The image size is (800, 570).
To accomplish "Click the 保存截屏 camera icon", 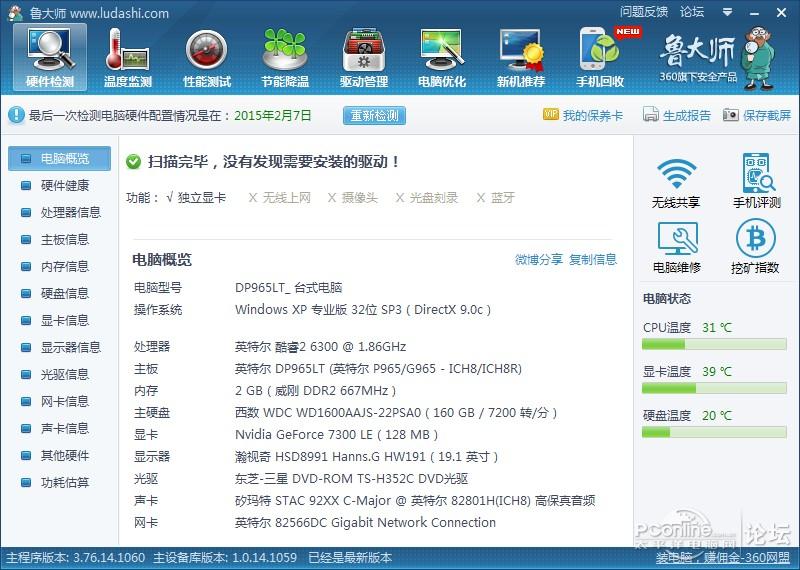I will [x=731, y=115].
